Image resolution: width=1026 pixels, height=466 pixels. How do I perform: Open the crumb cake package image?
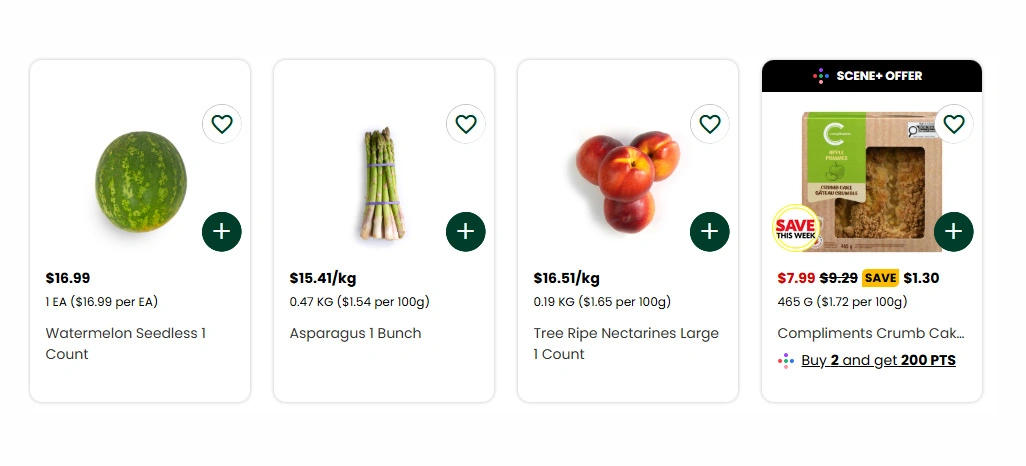click(x=872, y=181)
